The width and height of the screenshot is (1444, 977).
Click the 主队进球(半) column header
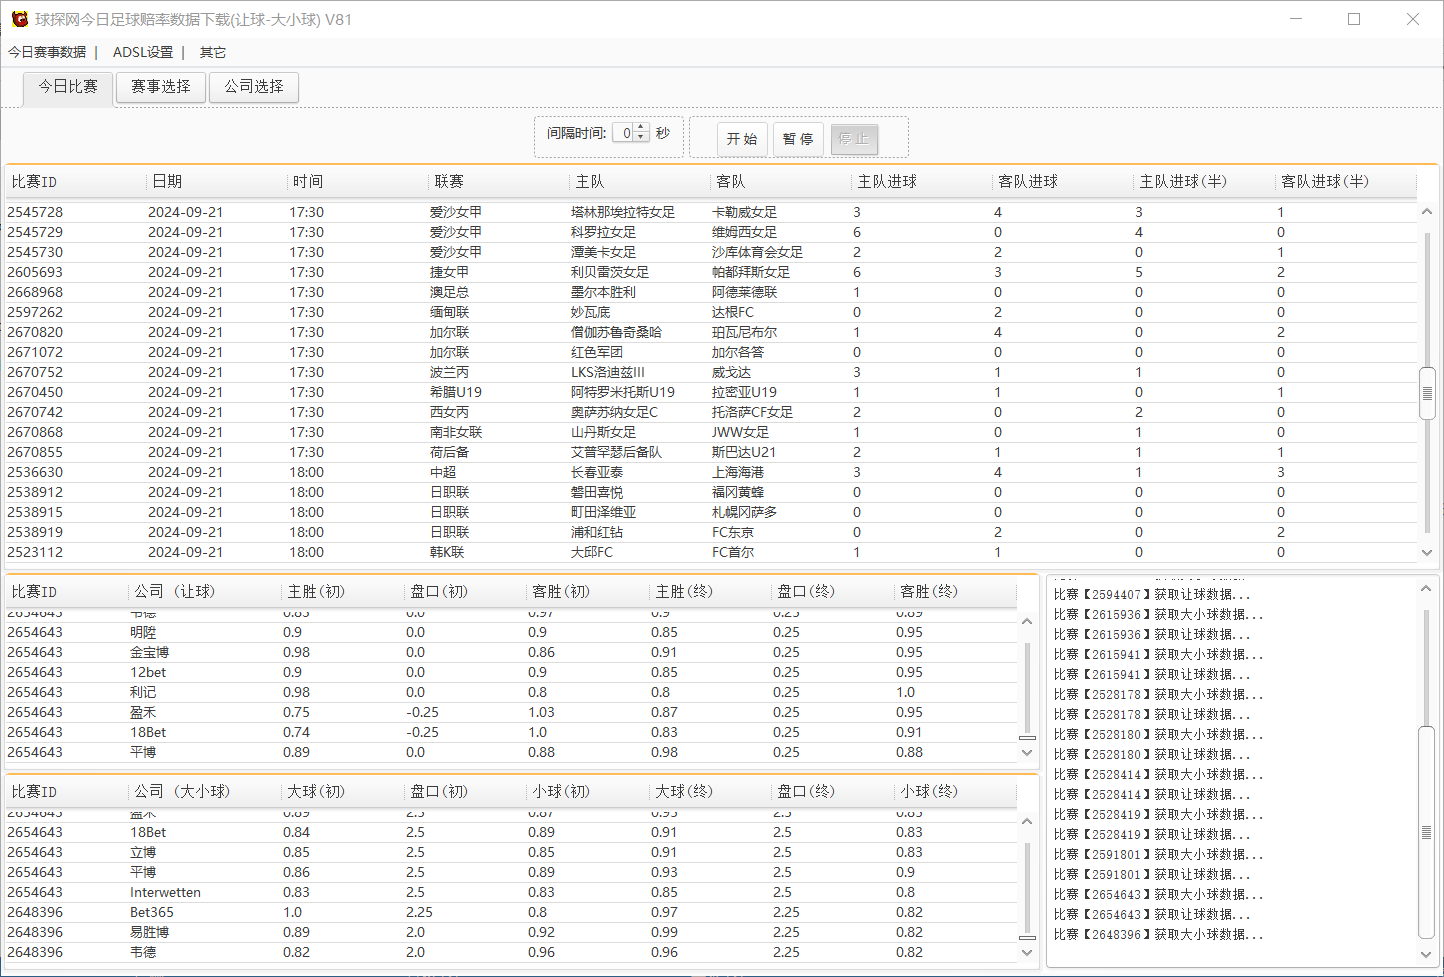1203,182
